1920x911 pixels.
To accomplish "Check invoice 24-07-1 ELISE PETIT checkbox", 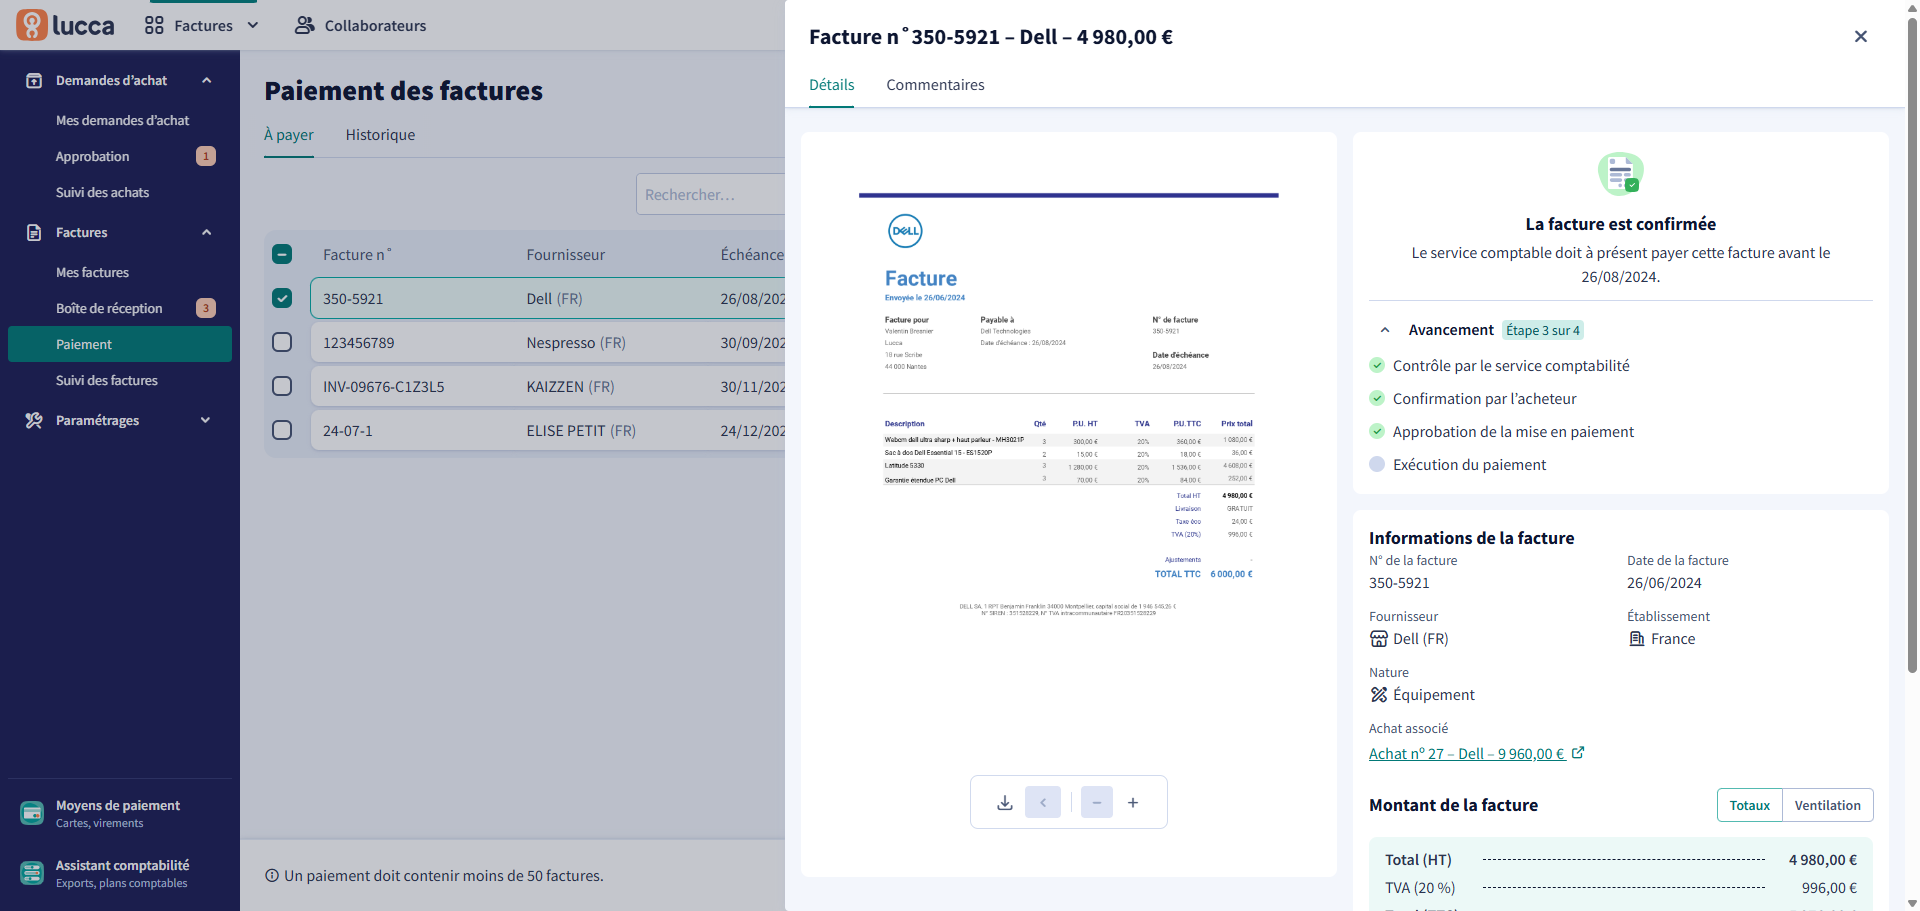I will (282, 430).
